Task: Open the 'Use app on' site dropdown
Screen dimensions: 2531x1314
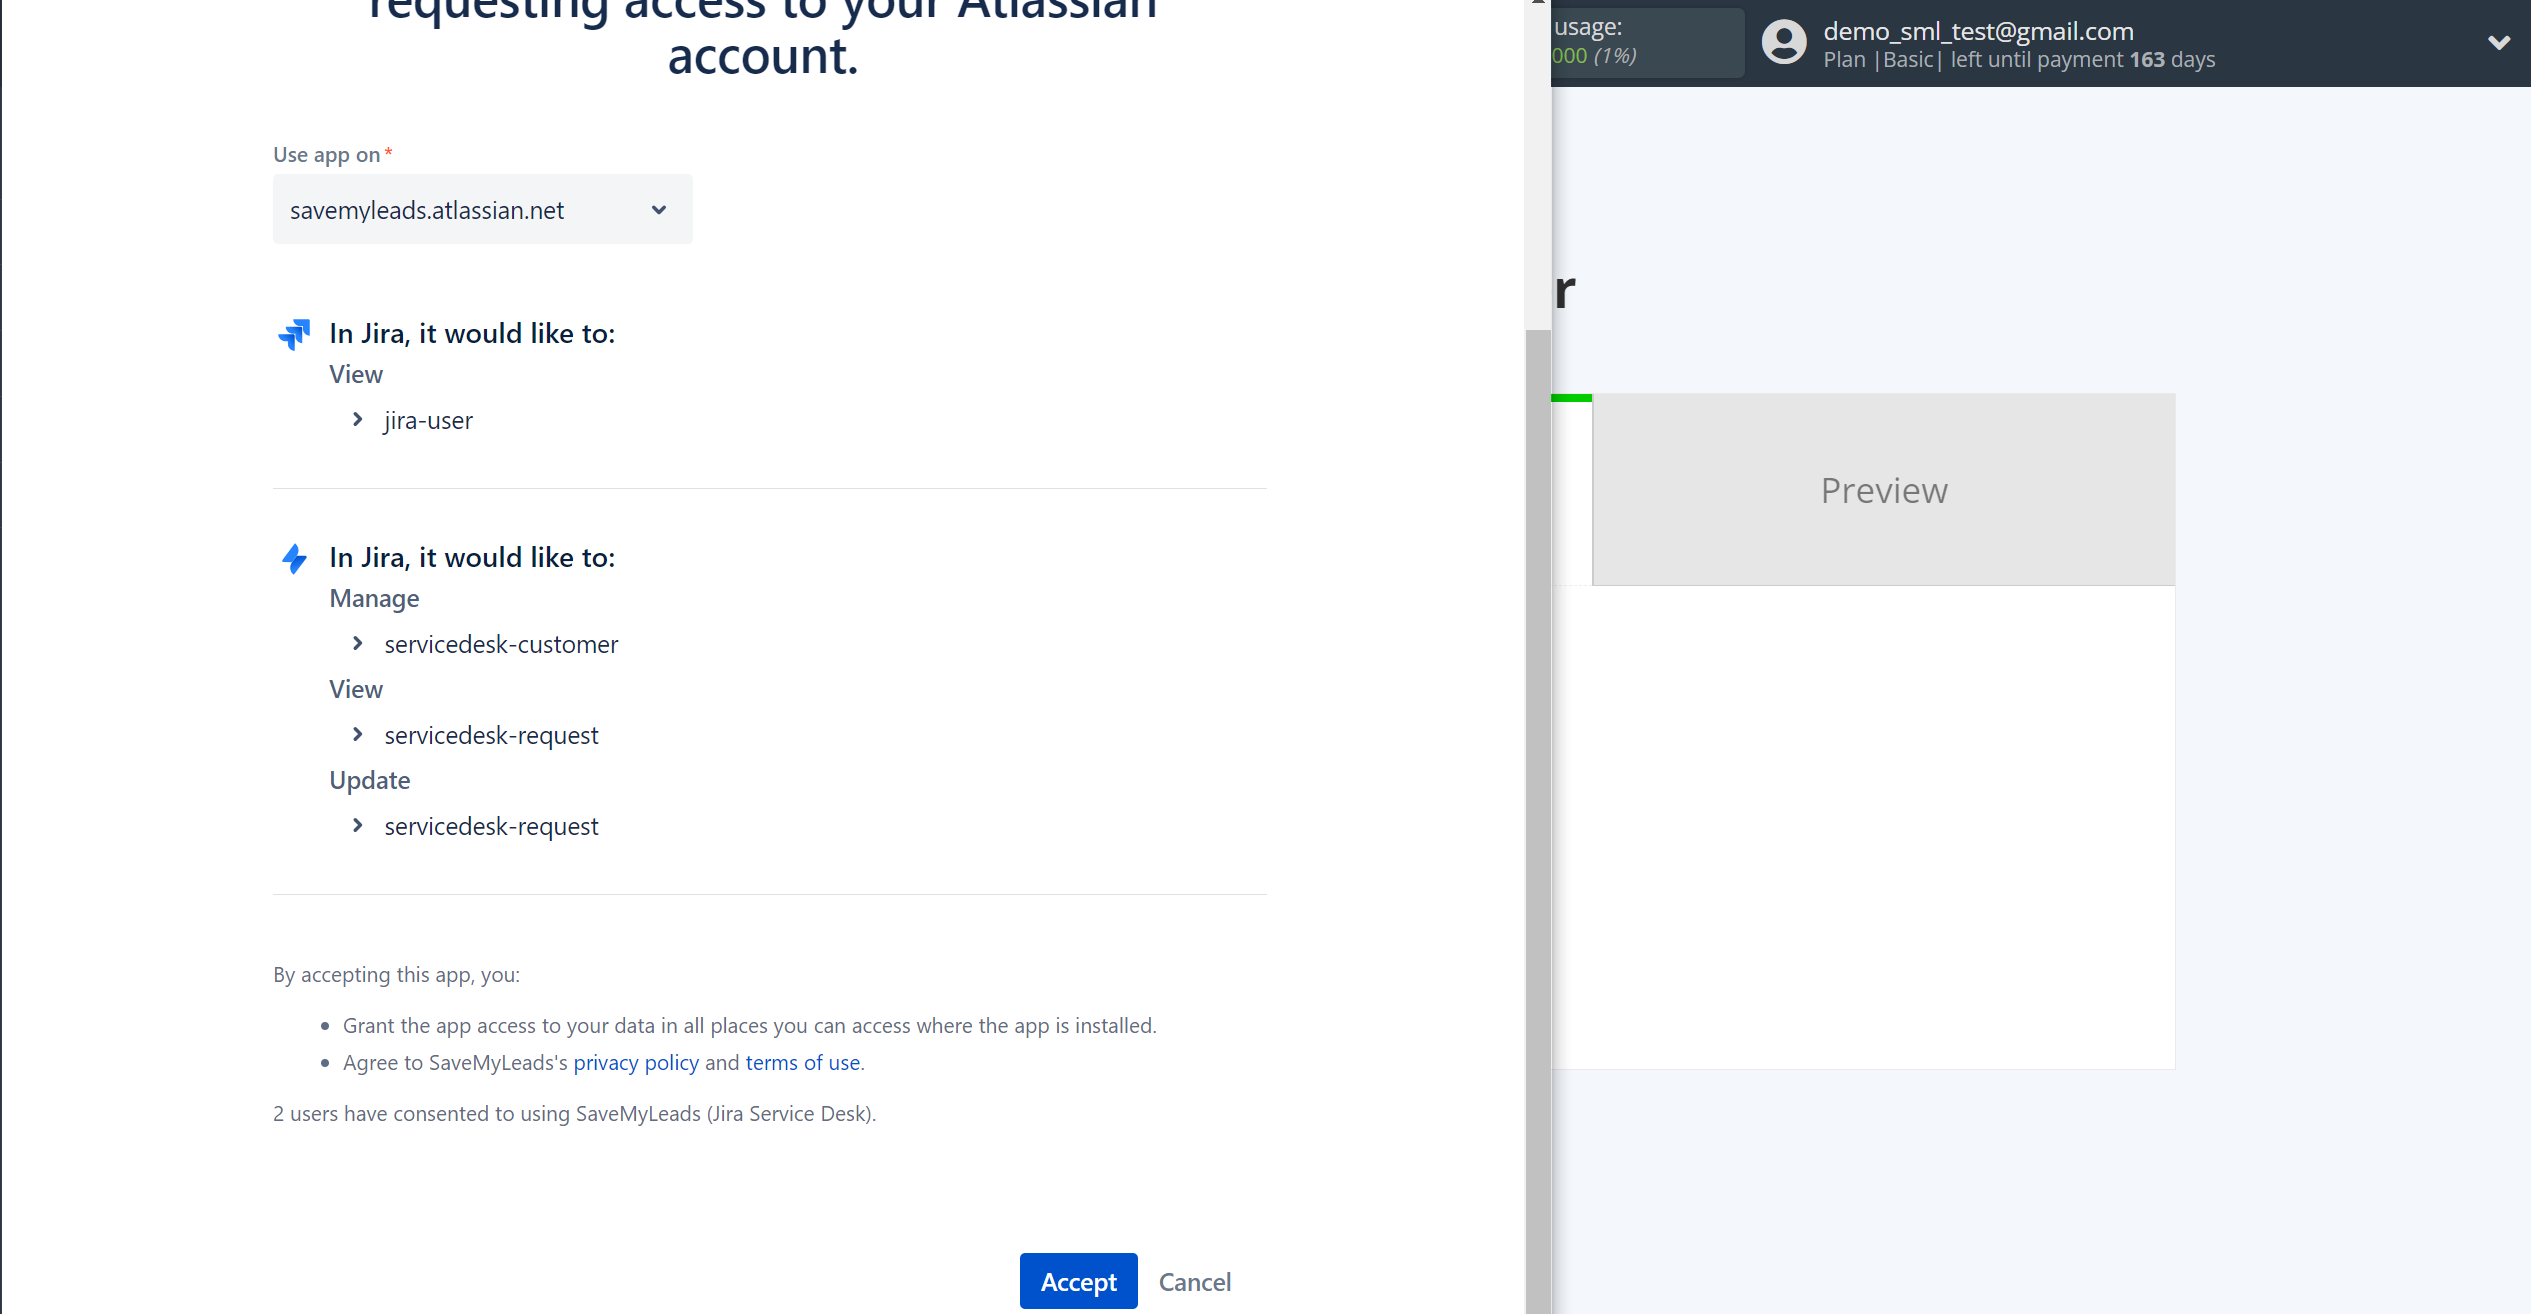Action: [482, 209]
